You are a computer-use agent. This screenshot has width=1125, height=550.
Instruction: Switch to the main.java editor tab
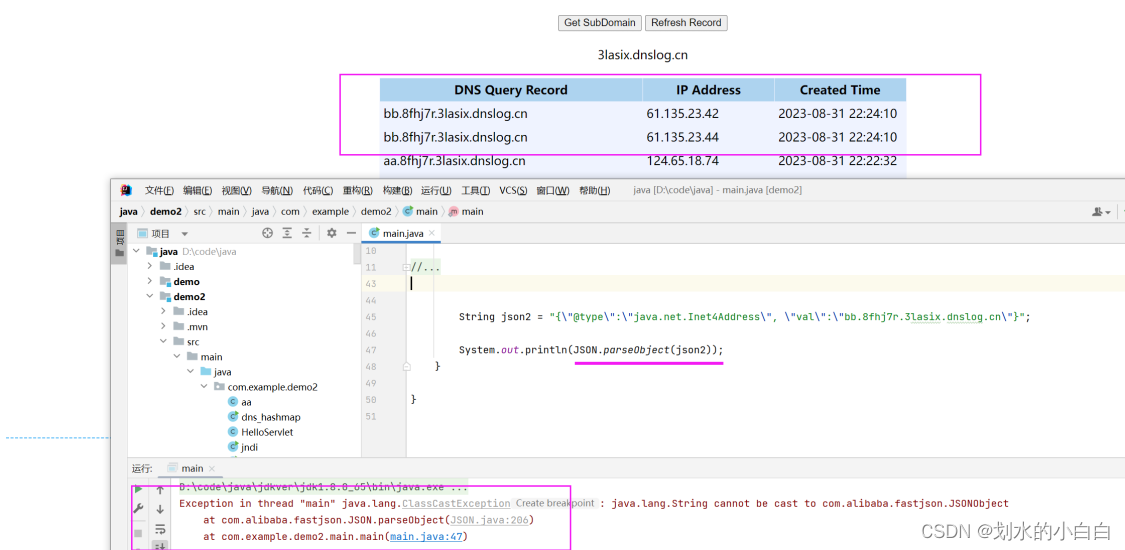pyautogui.click(x=403, y=234)
